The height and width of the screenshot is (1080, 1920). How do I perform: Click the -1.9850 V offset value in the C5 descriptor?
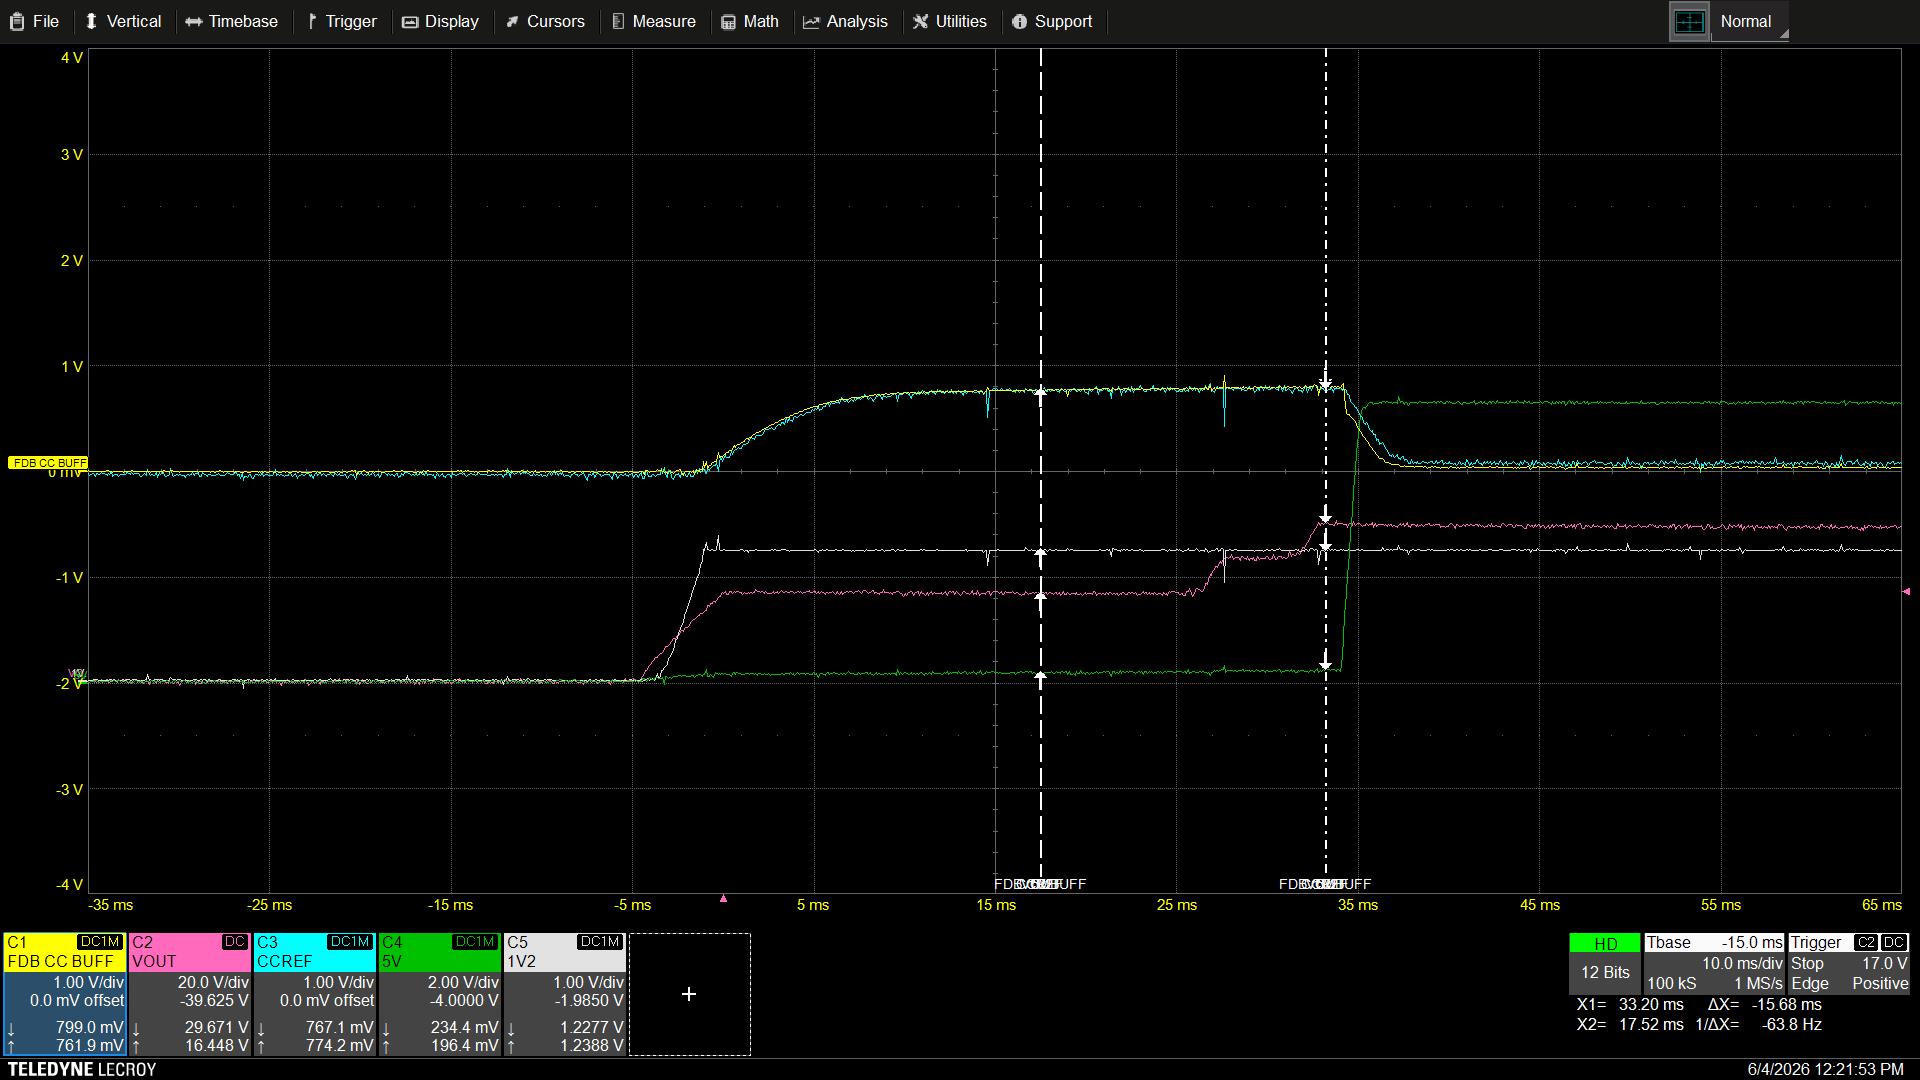coord(588,1001)
